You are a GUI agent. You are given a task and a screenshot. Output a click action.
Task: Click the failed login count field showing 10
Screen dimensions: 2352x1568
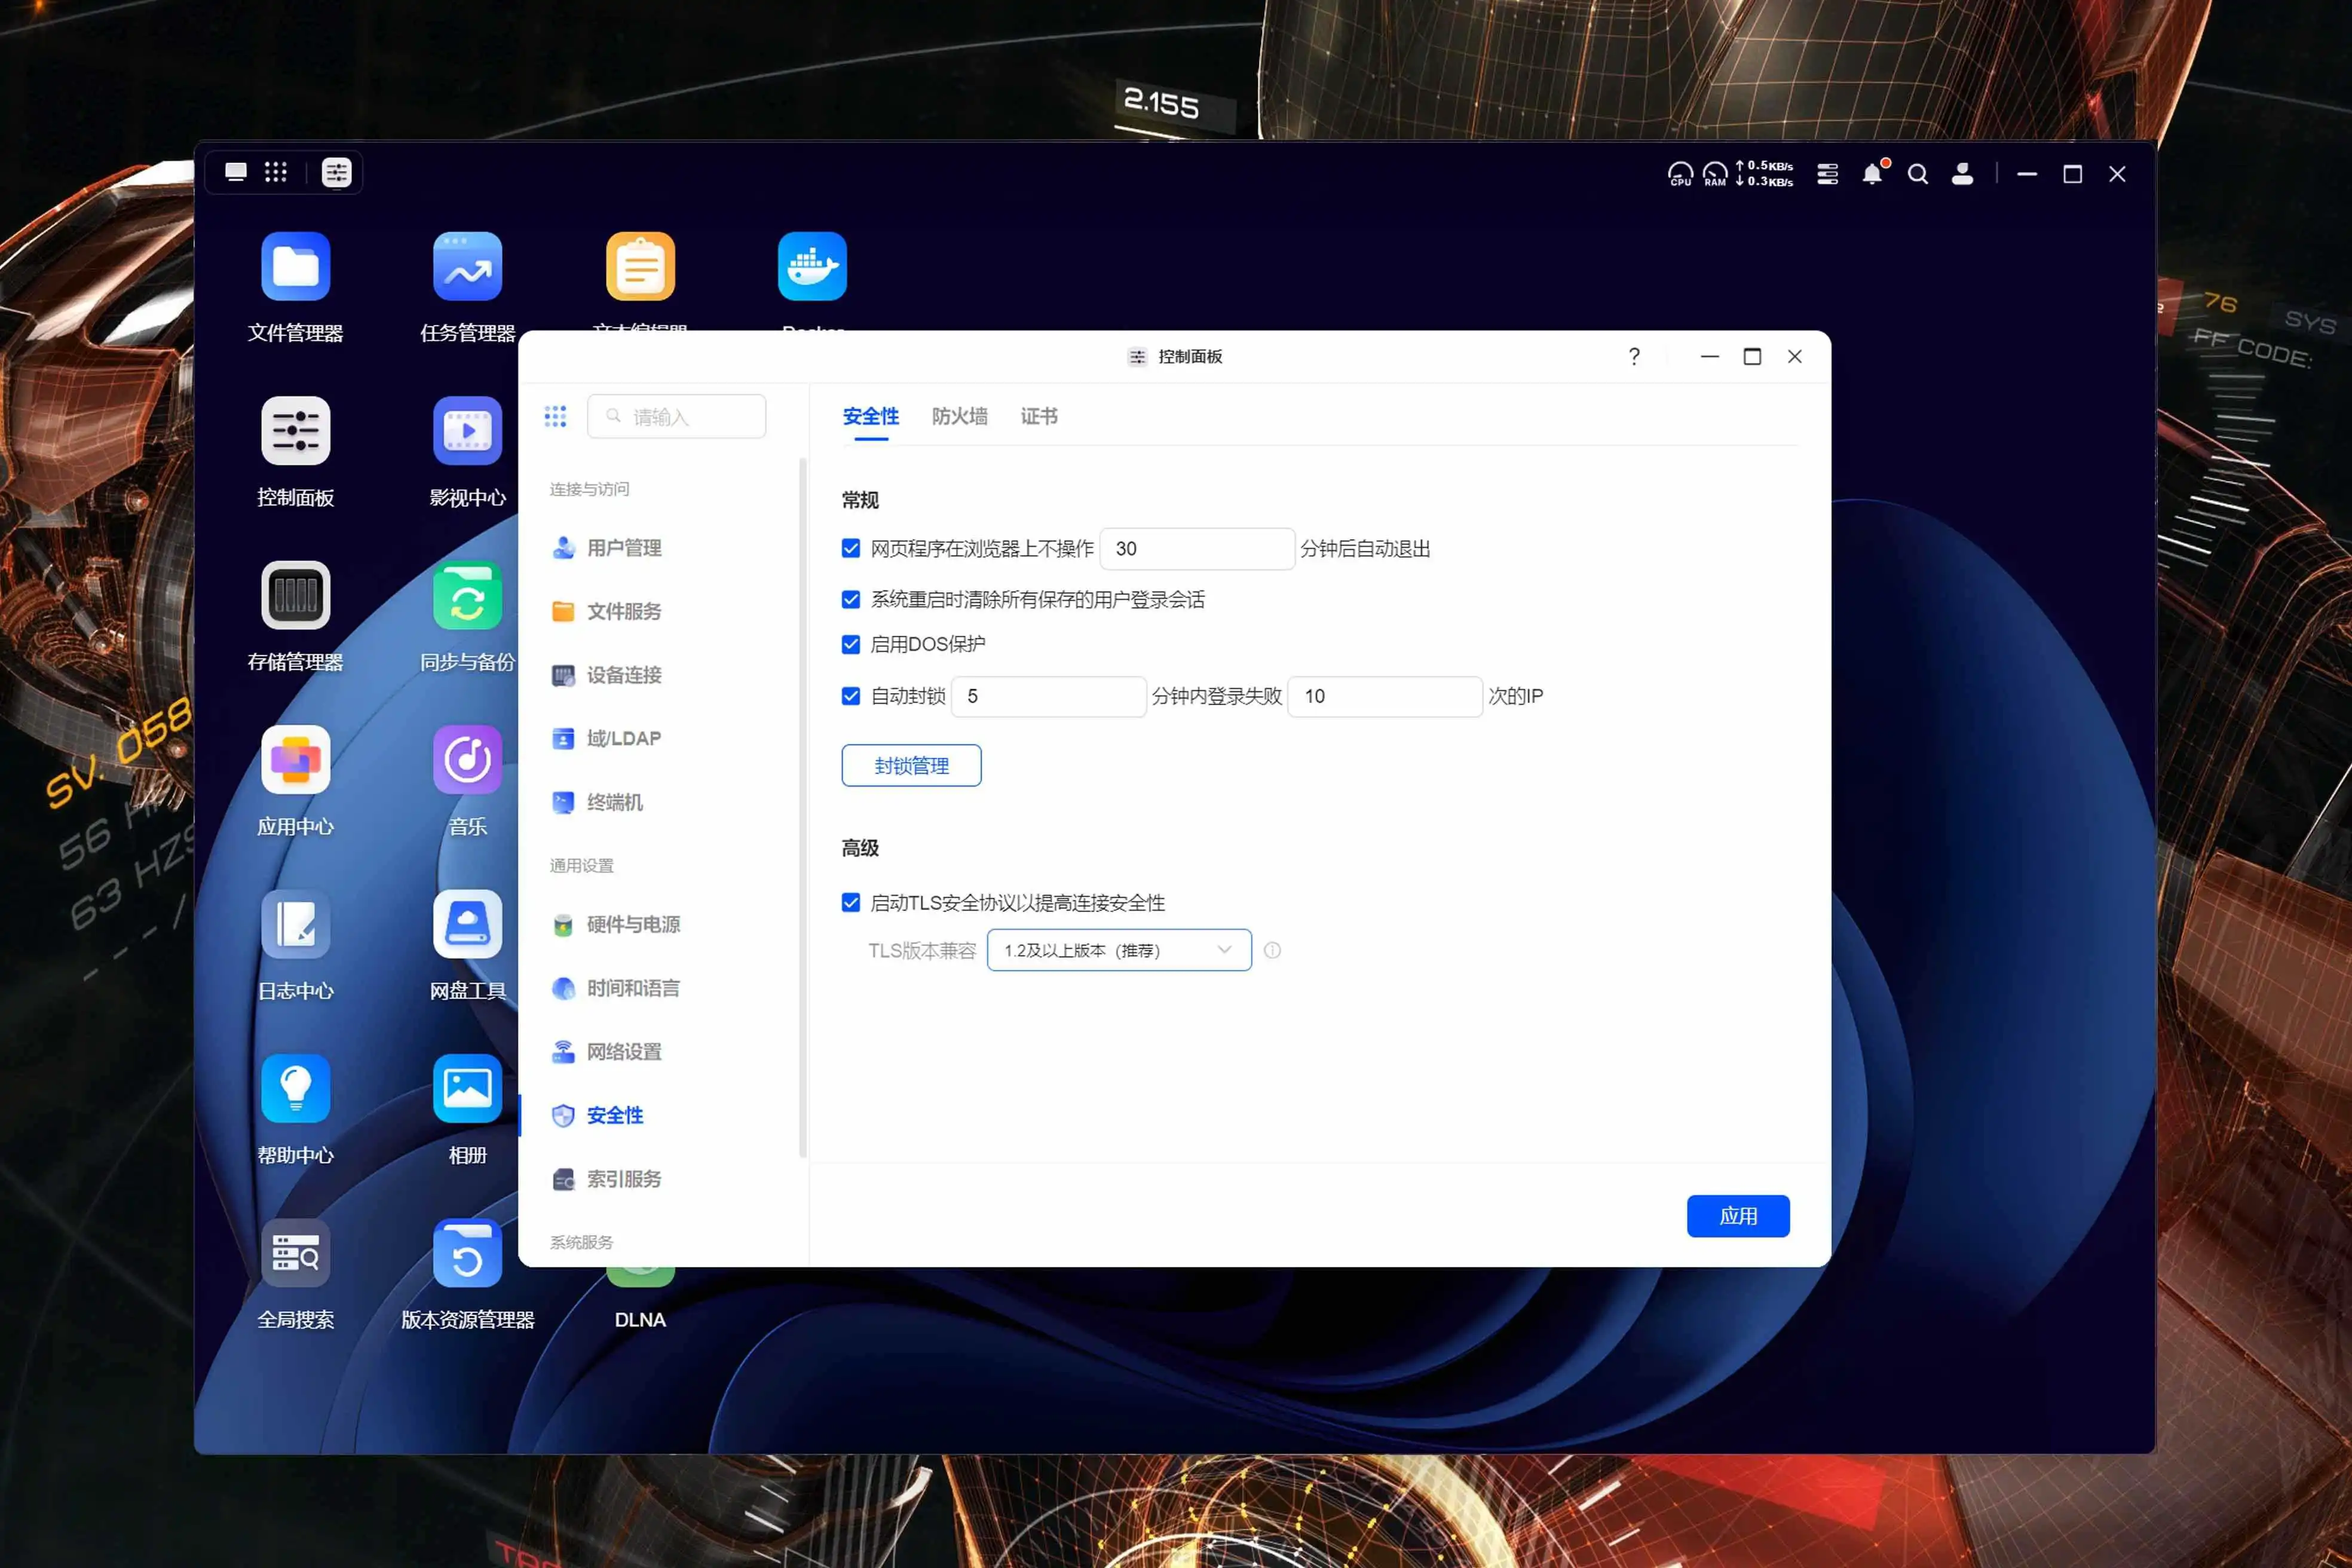point(1385,696)
